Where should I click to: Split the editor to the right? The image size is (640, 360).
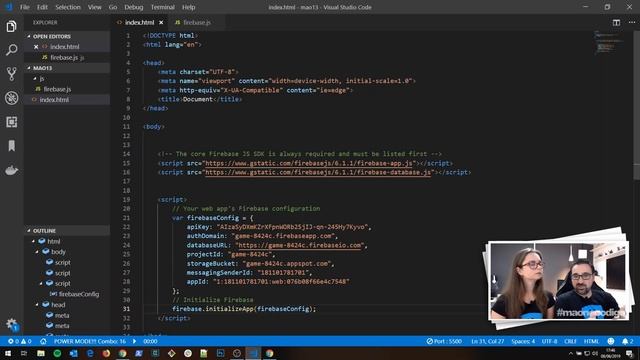616,22
